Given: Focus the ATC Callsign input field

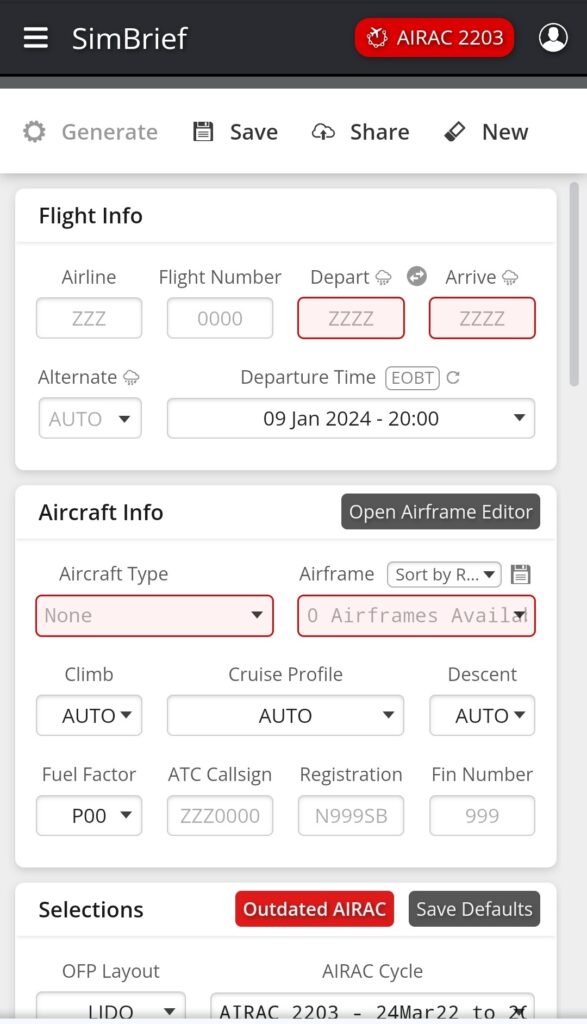Looking at the screenshot, I should click(x=220, y=815).
